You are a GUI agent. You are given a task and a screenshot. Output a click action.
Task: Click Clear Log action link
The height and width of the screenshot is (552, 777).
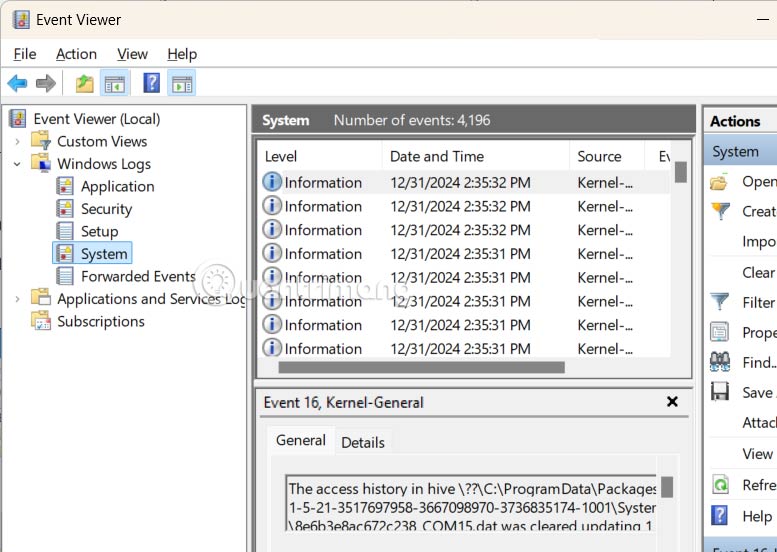point(759,273)
